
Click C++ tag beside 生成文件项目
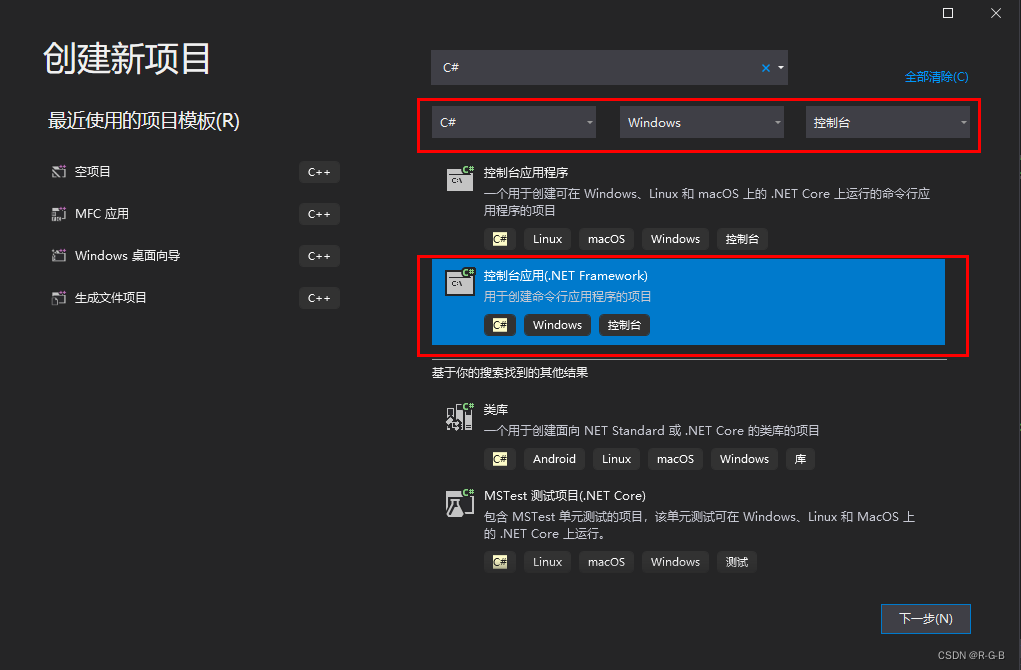tap(319, 298)
